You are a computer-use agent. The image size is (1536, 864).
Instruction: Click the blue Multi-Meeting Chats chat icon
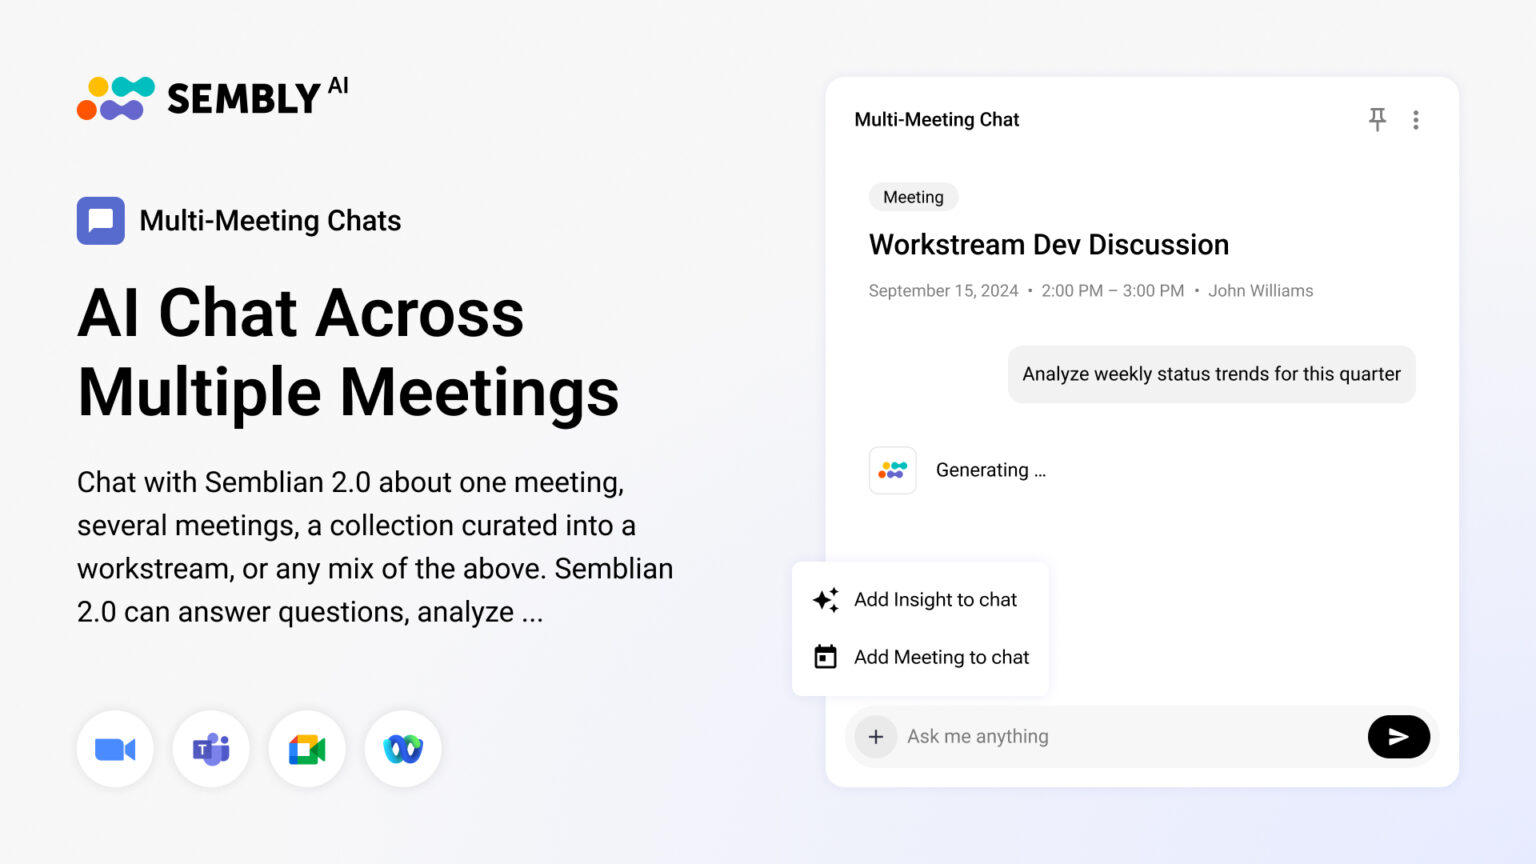click(x=100, y=220)
